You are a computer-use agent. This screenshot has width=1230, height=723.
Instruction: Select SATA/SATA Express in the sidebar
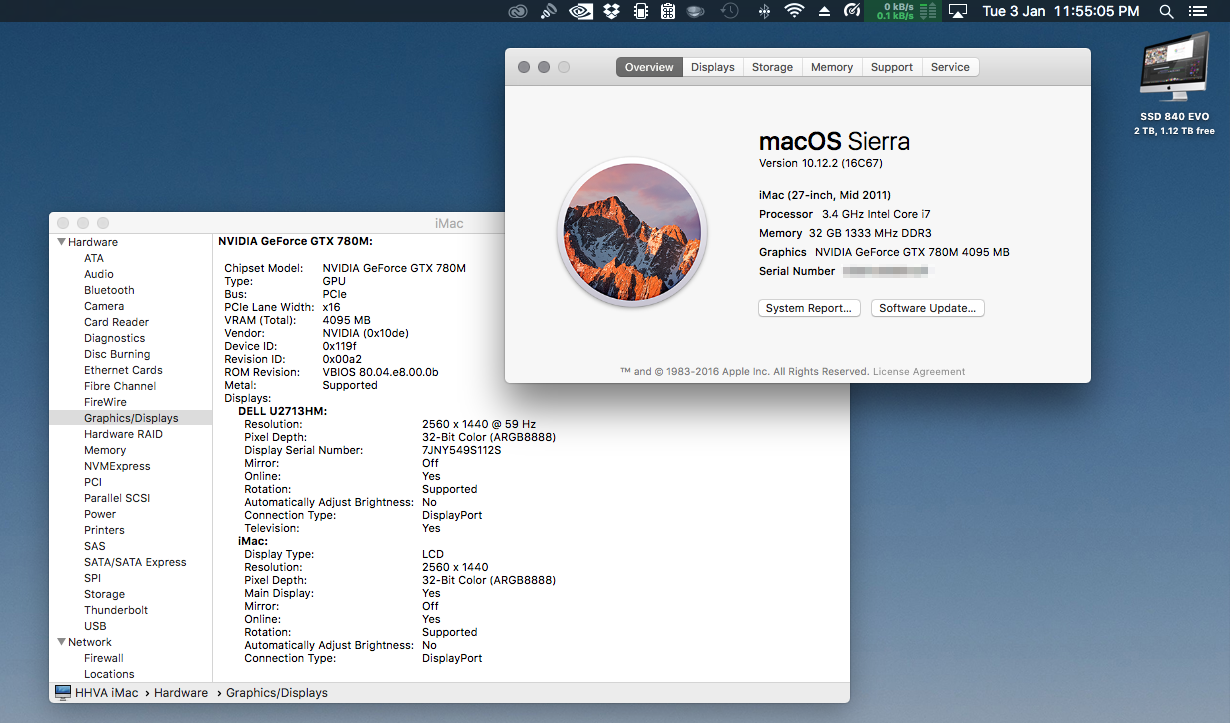point(135,562)
